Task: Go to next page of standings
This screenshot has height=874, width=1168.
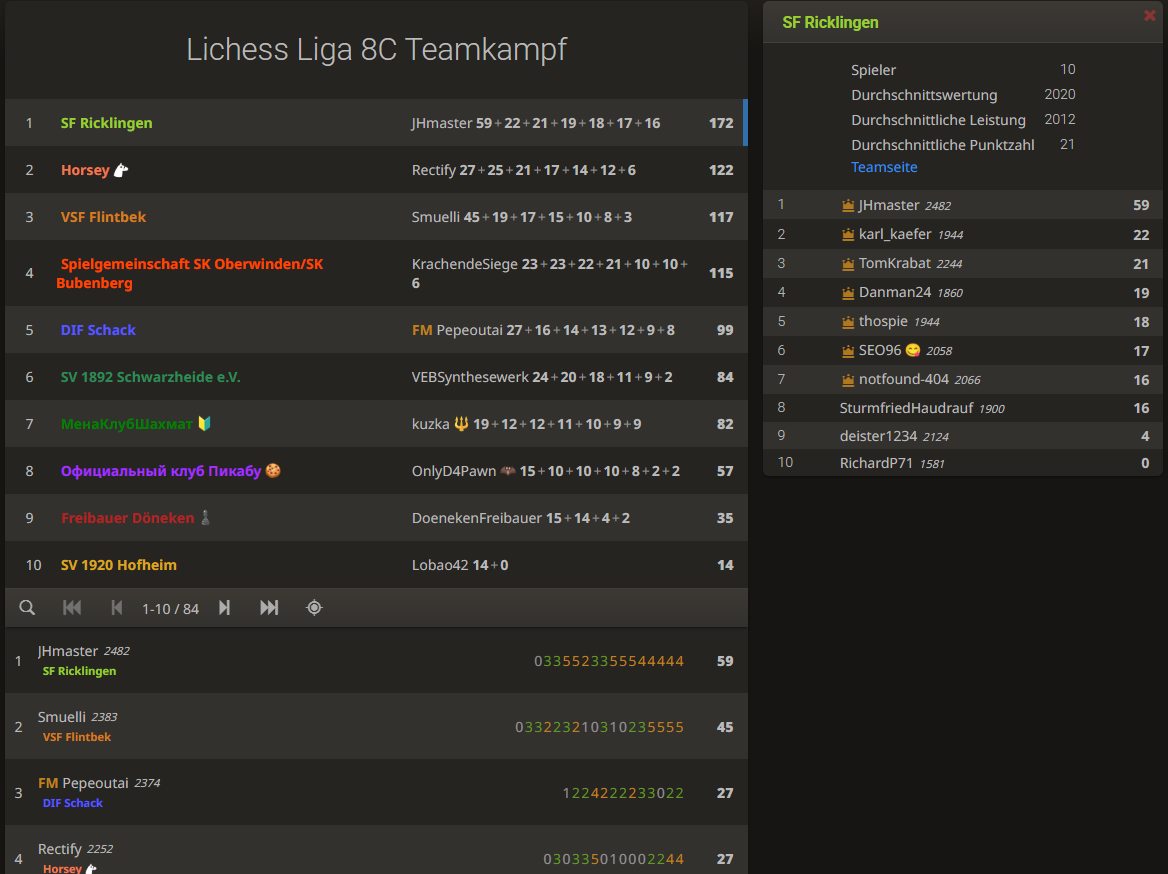Action: coord(224,607)
